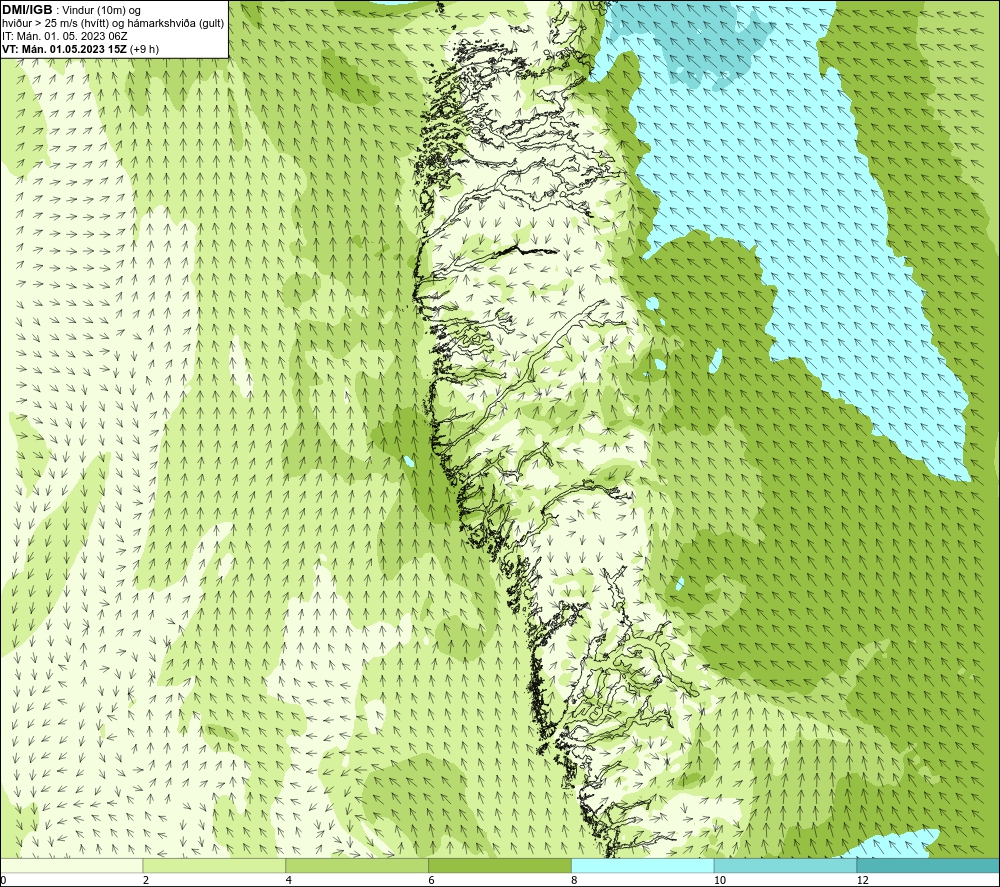Screen dimensions: 1000x887
Task: Click the 'VT: Mán. 01.05.2023 15Z' text
Action: pyautogui.click(x=64, y=49)
